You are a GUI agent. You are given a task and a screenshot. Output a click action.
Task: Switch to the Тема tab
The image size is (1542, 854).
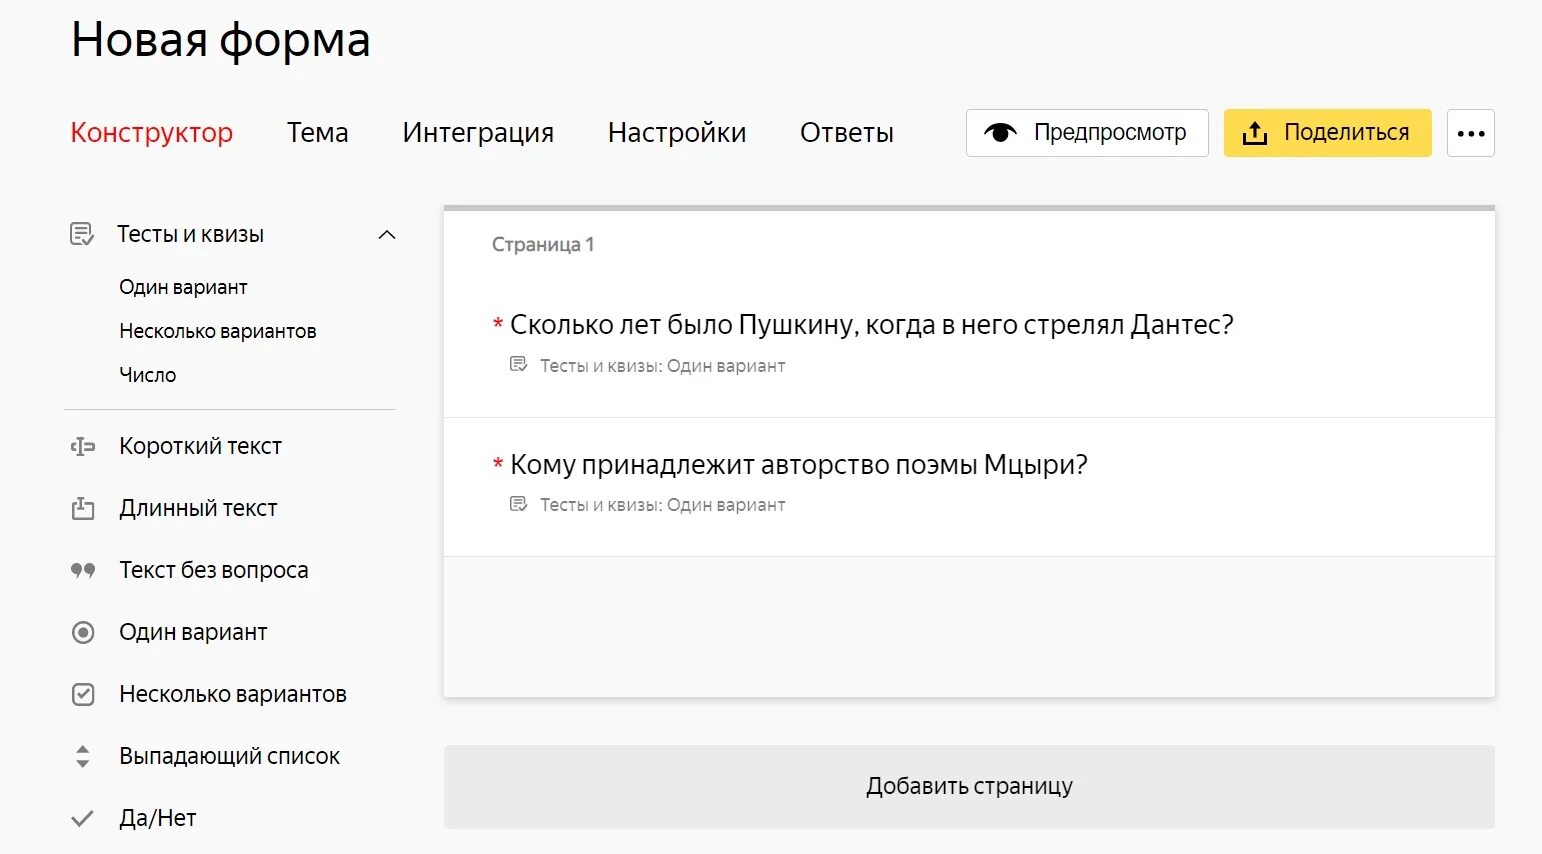(317, 133)
